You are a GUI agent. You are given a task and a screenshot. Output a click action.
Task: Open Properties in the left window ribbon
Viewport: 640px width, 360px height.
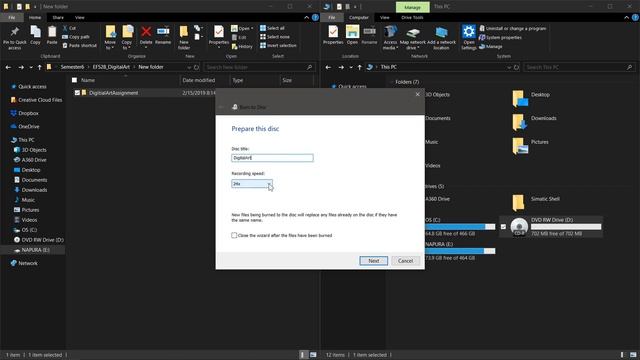(219, 36)
